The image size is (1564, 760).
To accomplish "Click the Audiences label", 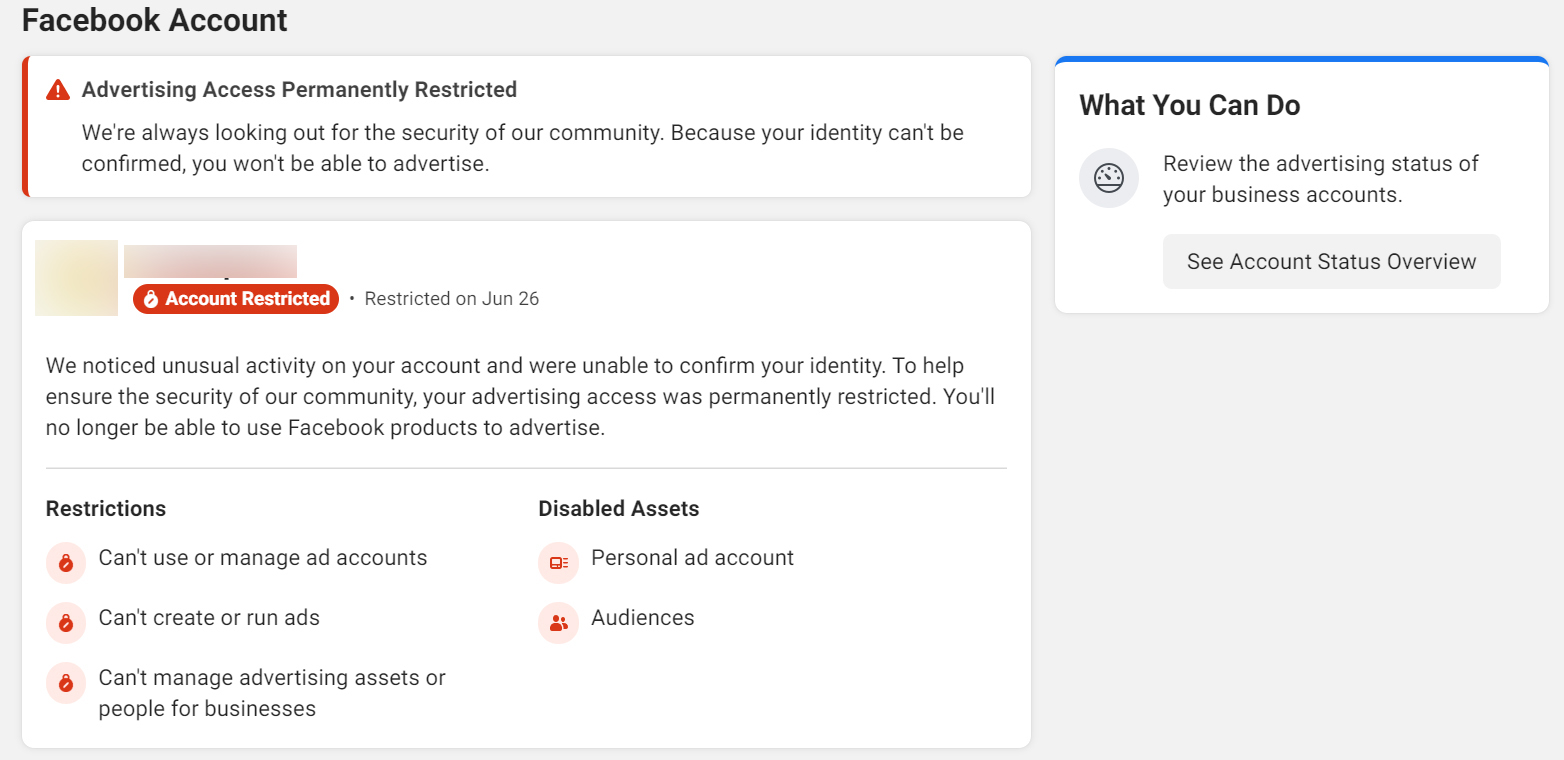I will [643, 618].
